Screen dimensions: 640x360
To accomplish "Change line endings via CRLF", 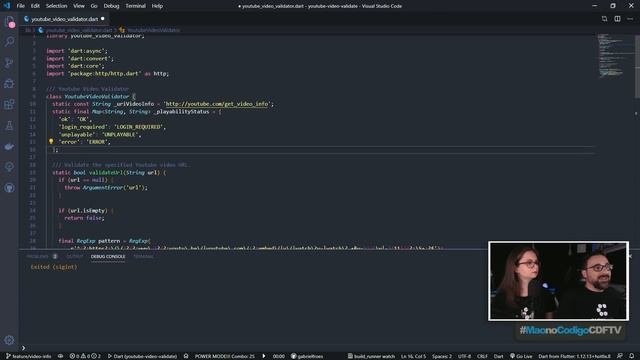I will click(x=482, y=356).
